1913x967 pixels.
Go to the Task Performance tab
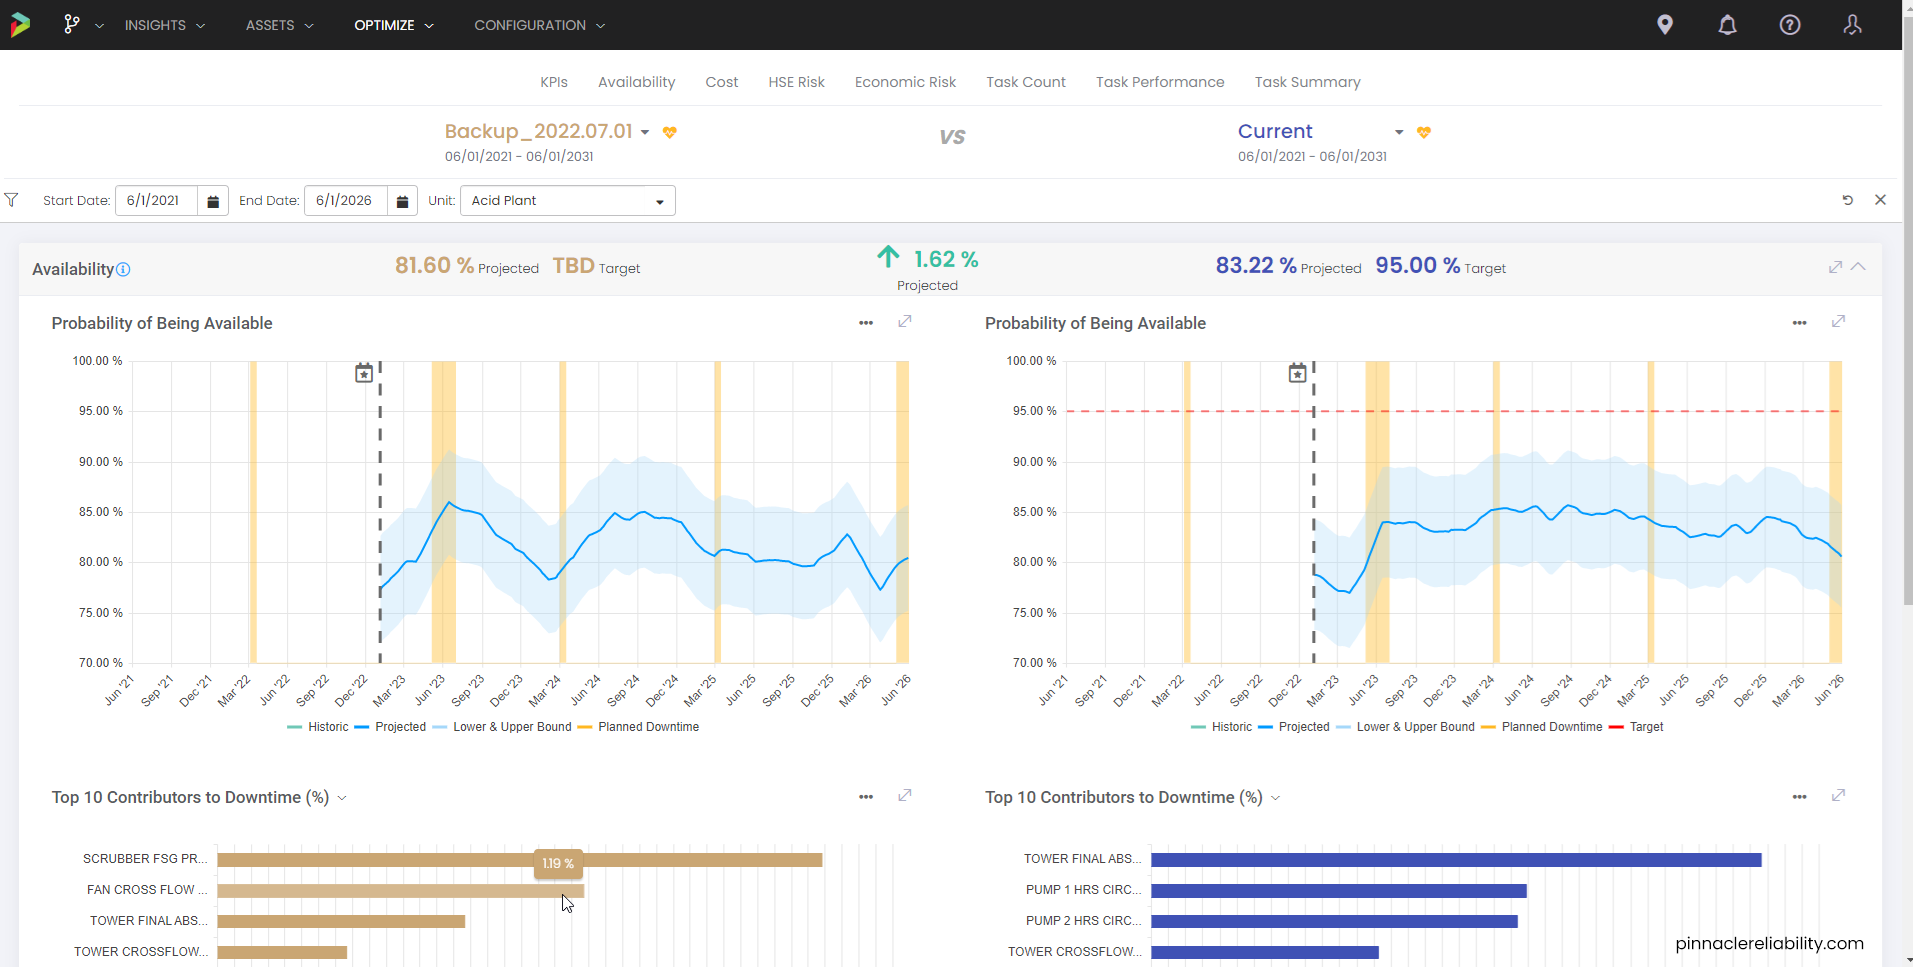(1159, 82)
